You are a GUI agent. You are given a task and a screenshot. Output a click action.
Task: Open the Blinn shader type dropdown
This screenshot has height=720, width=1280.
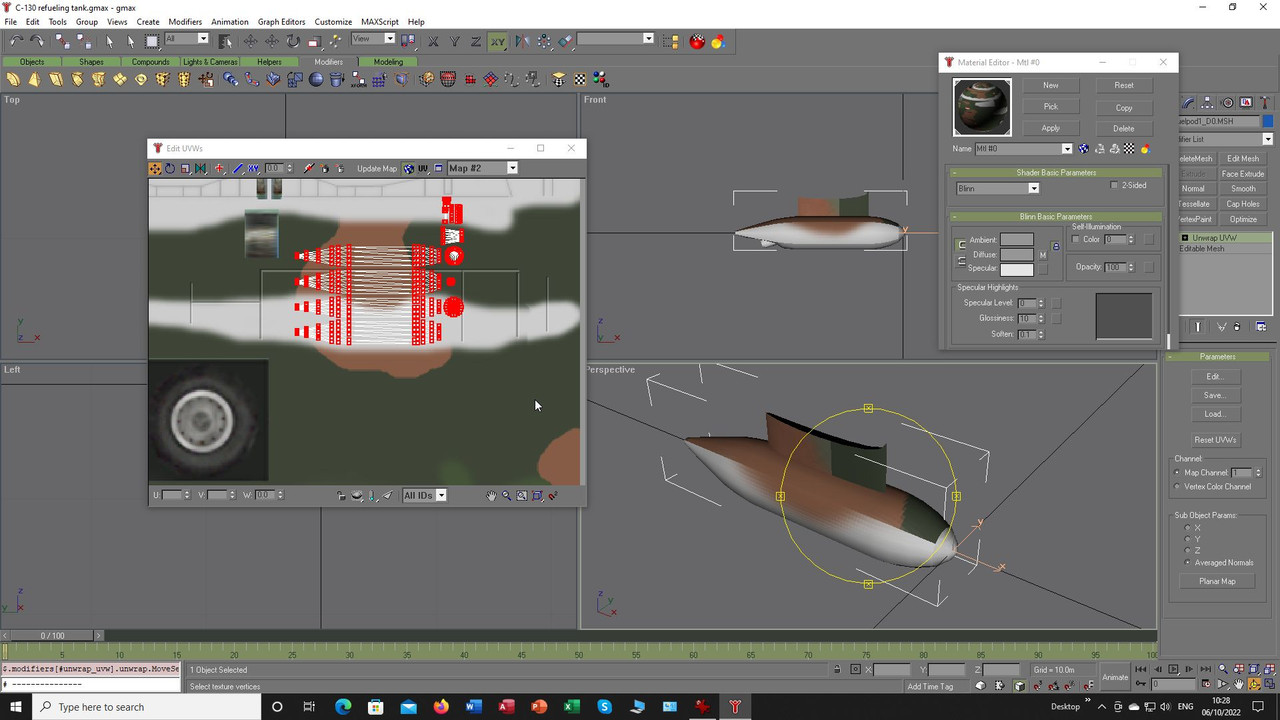coord(1033,188)
